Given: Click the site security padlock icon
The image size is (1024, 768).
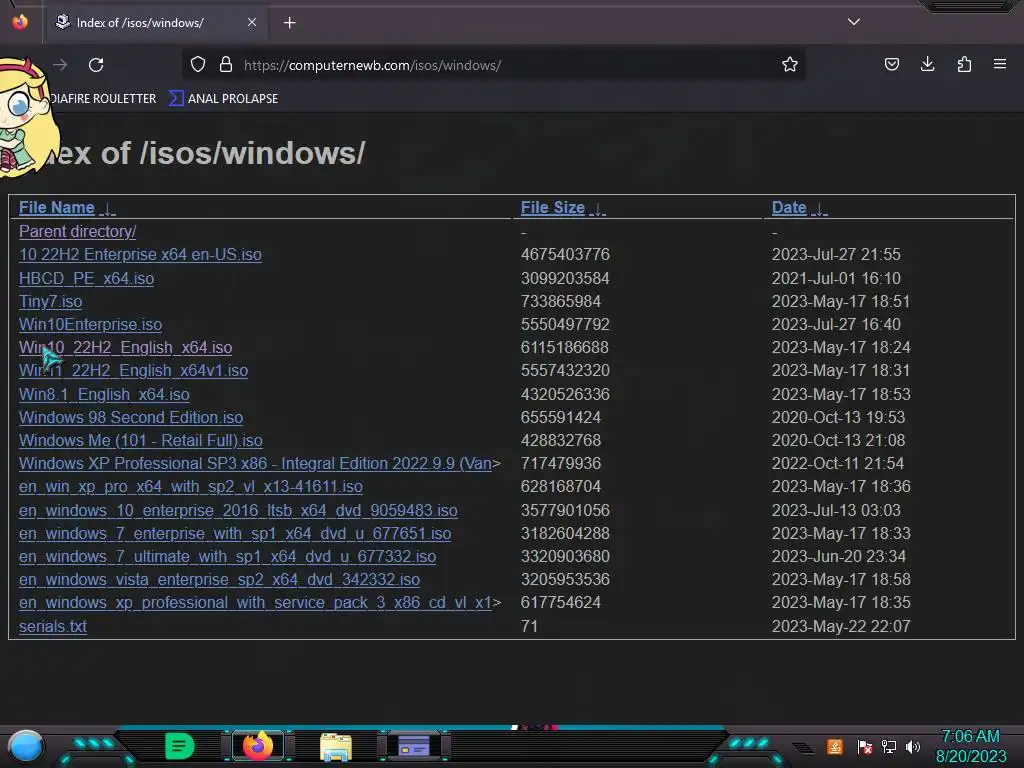Looking at the screenshot, I should point(226,65).
